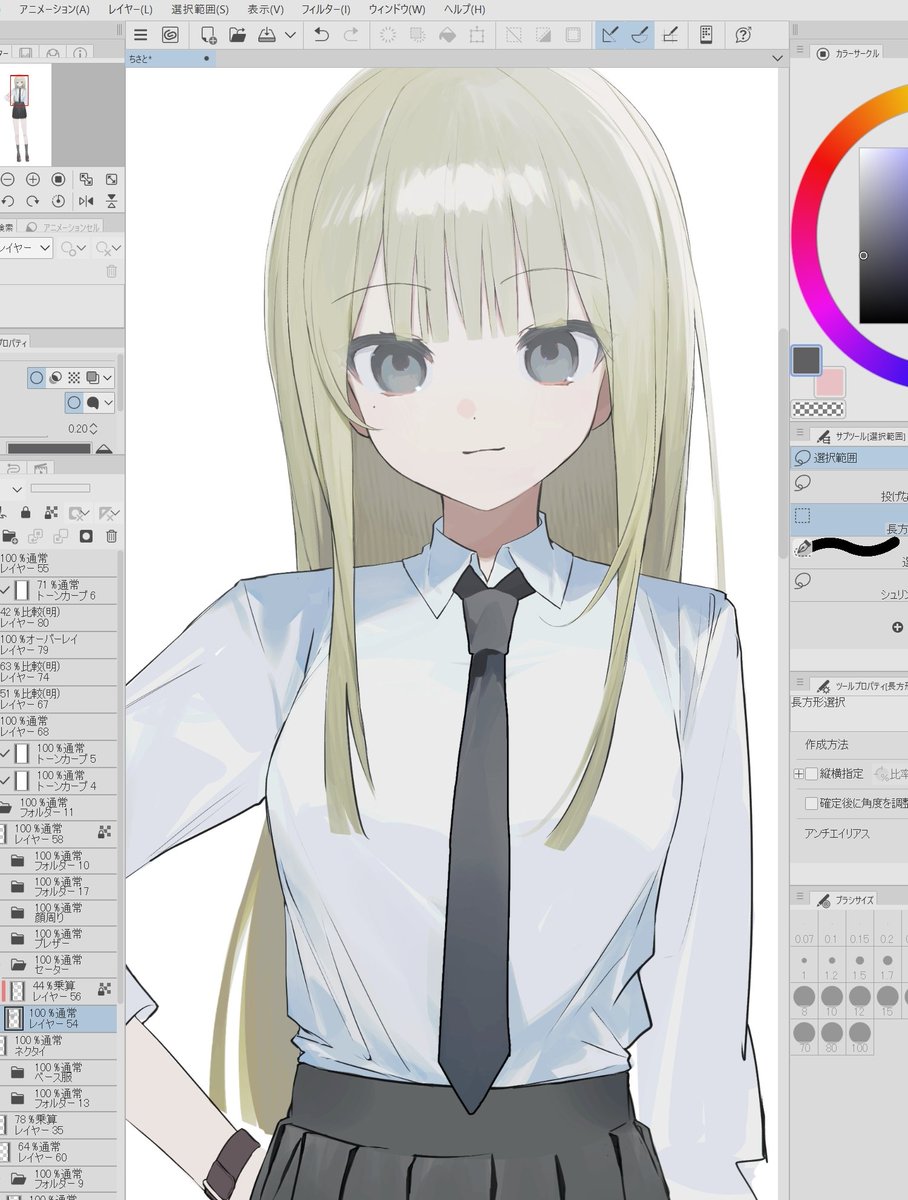908x1200 pixels.
Task: Switch to the アニメーションセル tab
Action: coord(60,228)
